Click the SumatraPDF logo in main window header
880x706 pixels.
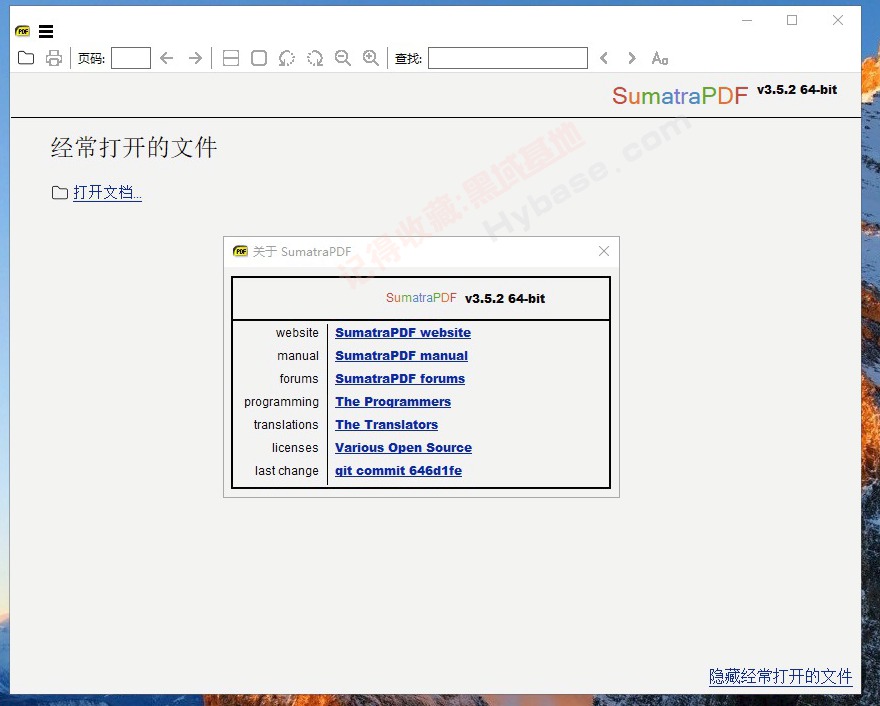(x=680, y=95)
